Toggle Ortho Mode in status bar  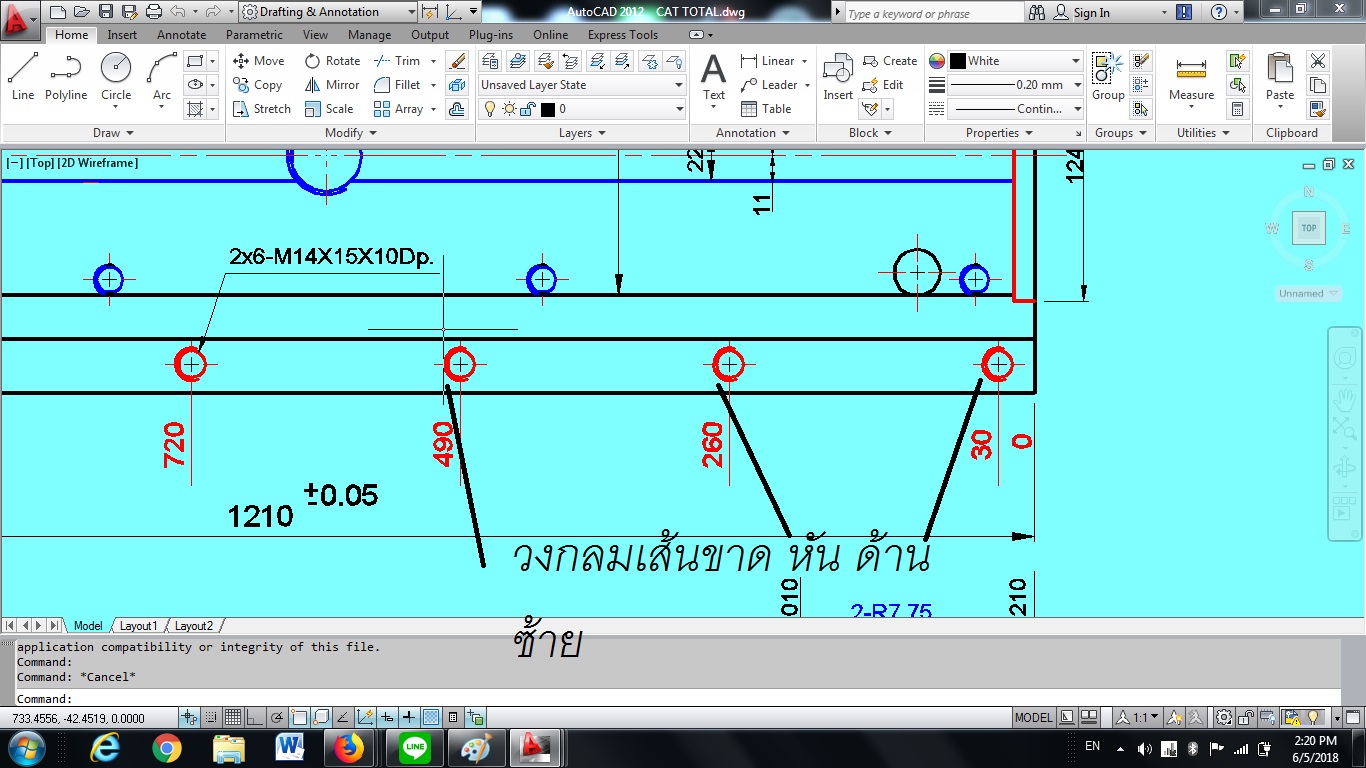tap(255, 717)
